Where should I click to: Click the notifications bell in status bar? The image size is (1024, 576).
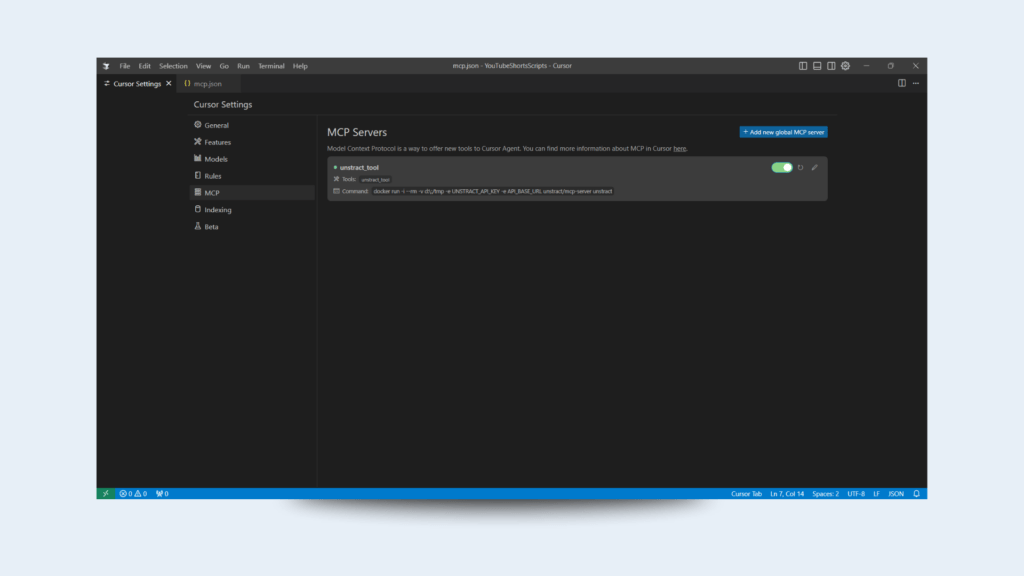coord(916,493)
